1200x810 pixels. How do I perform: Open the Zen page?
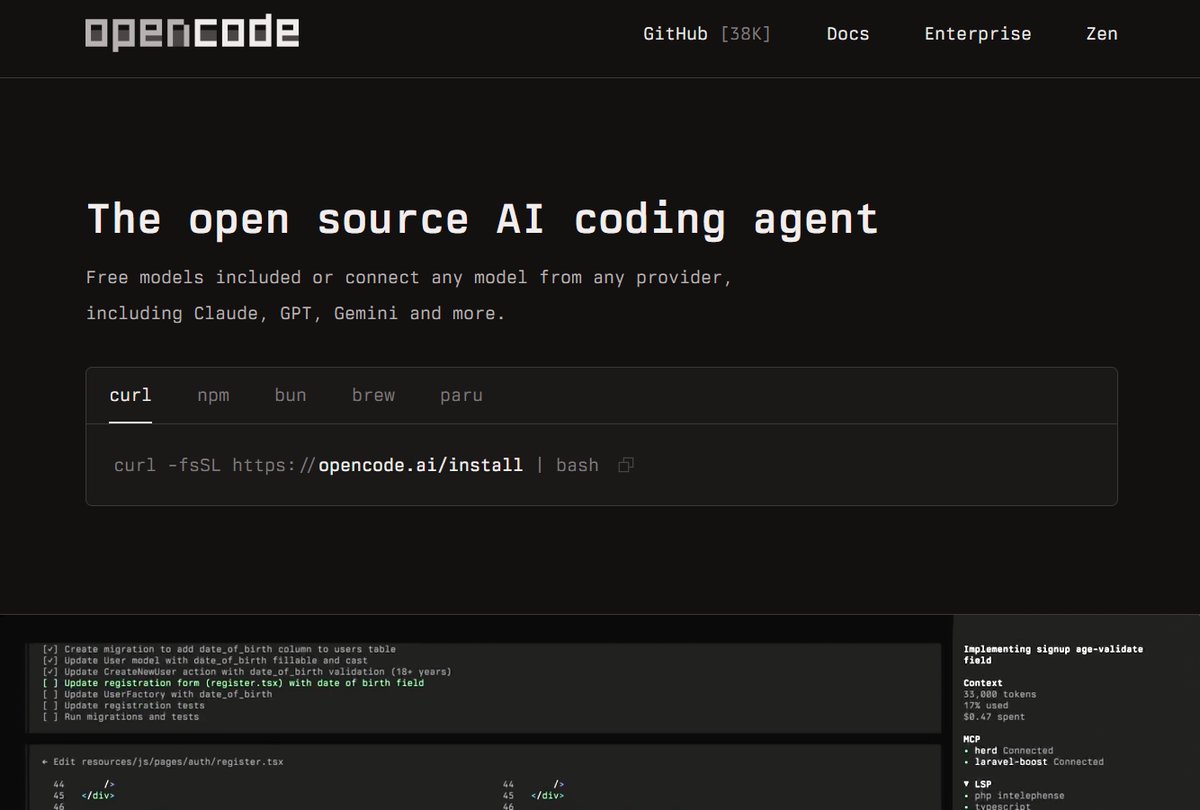point(1101,34)
